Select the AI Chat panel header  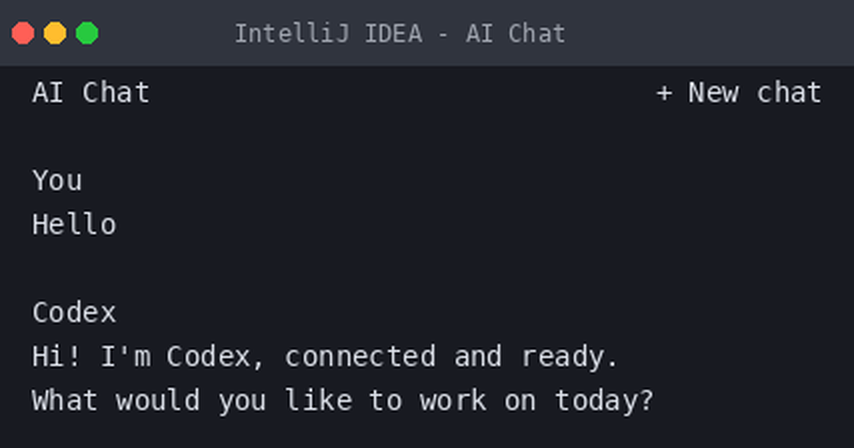[91, 93]
